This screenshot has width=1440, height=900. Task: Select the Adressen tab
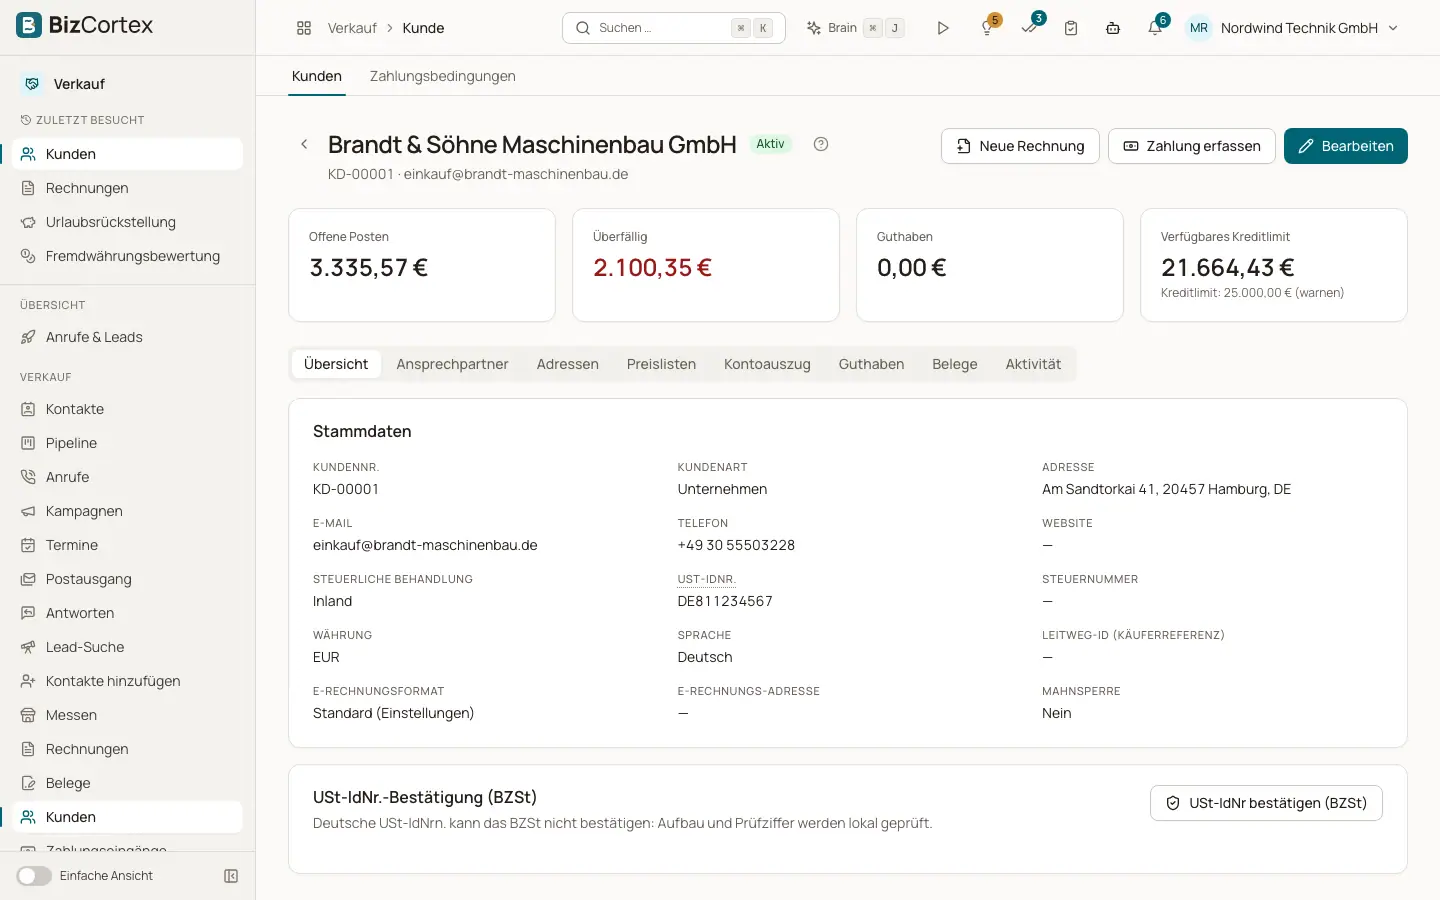pyautogui.click(x=567, y=364)
